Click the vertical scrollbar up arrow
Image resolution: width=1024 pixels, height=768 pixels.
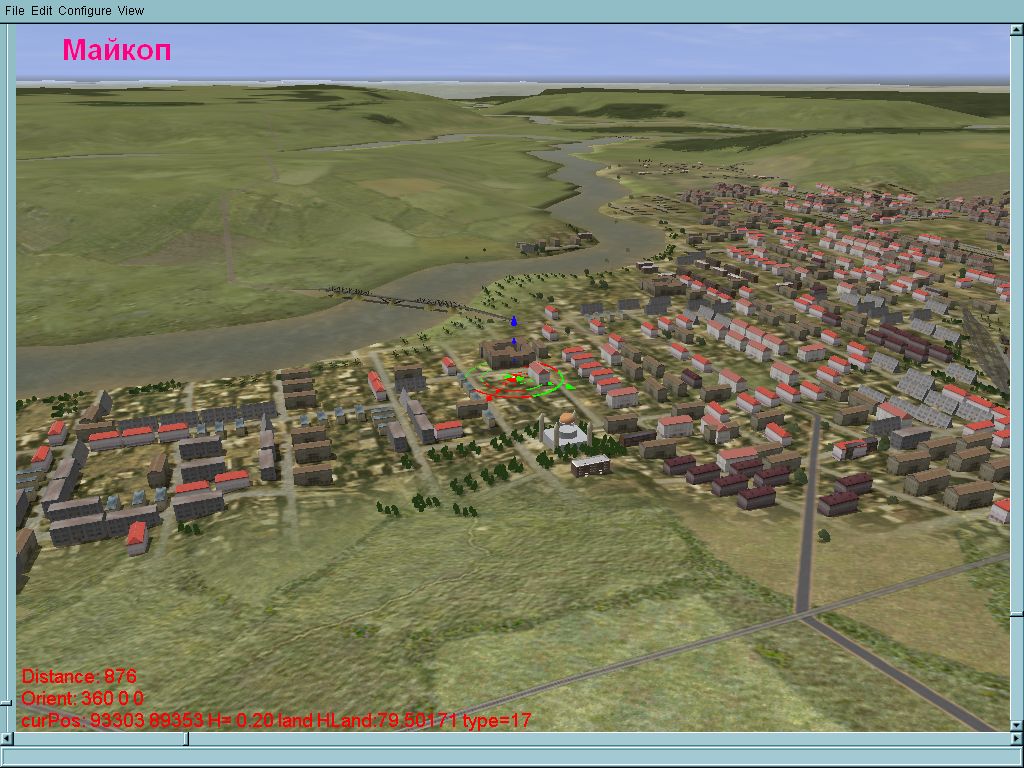pyautogui.click(x=1017, y=29)
